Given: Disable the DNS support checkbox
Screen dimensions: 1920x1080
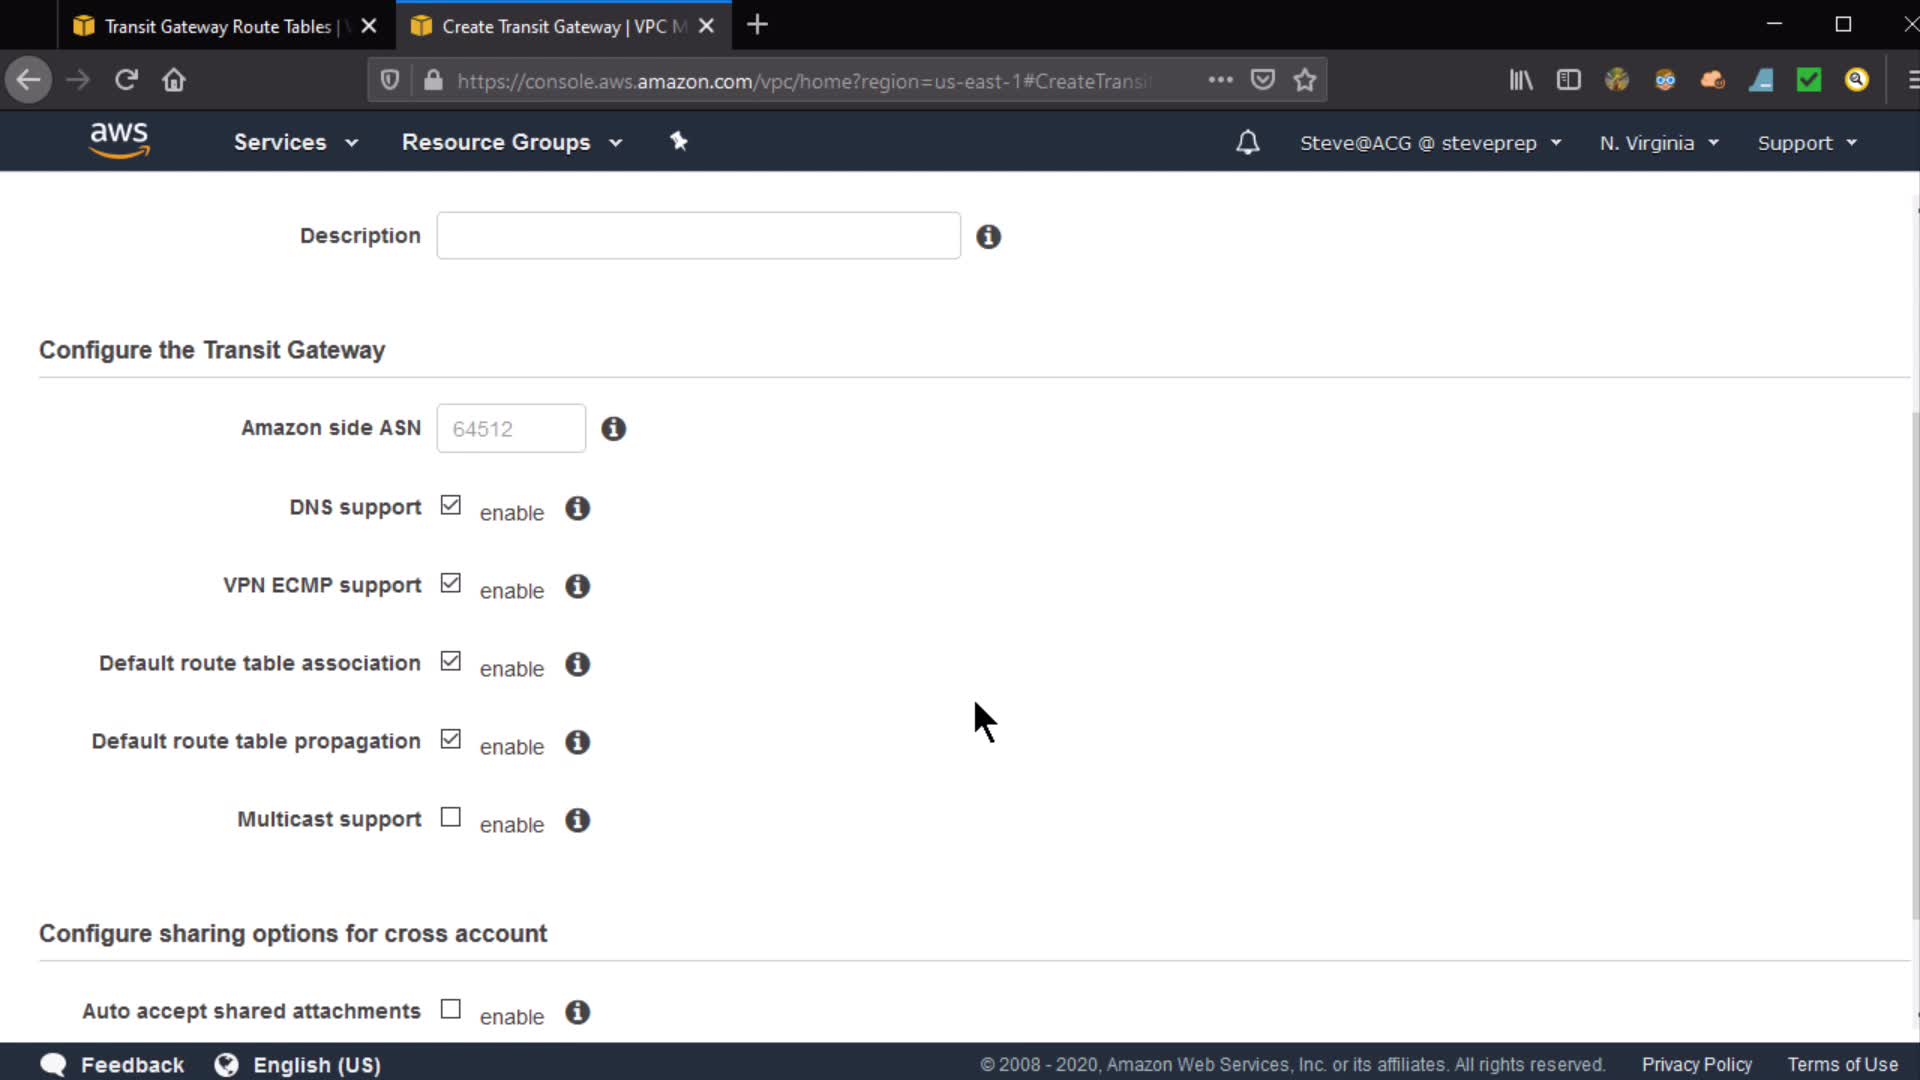Looking at the screenshot, I should pyautogui.click(x=451, y=506).
